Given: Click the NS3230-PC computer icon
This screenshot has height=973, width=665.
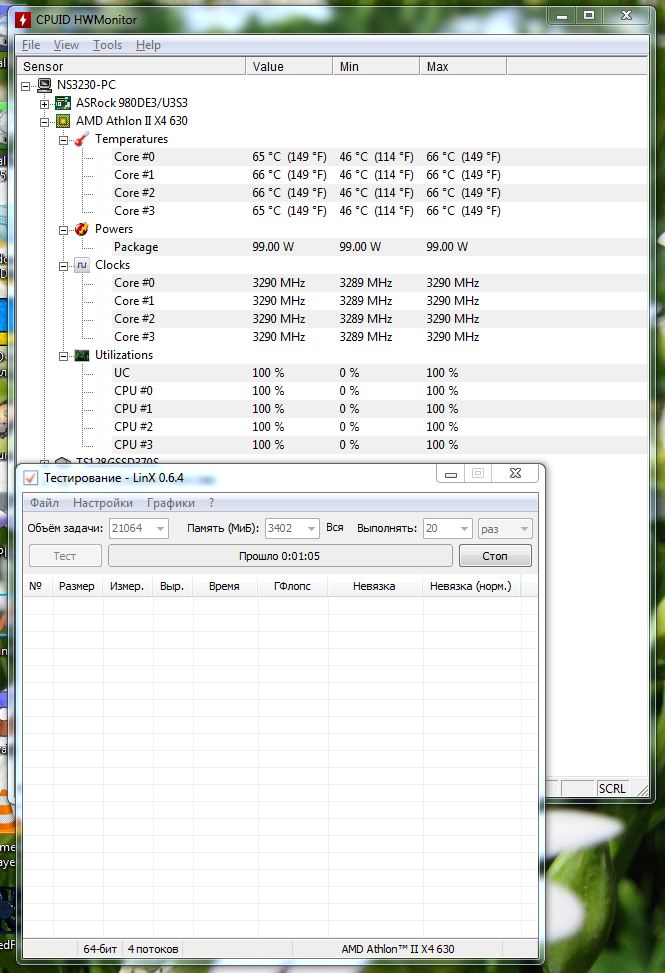Looking at the screenshot, I should tap(44, 85).
